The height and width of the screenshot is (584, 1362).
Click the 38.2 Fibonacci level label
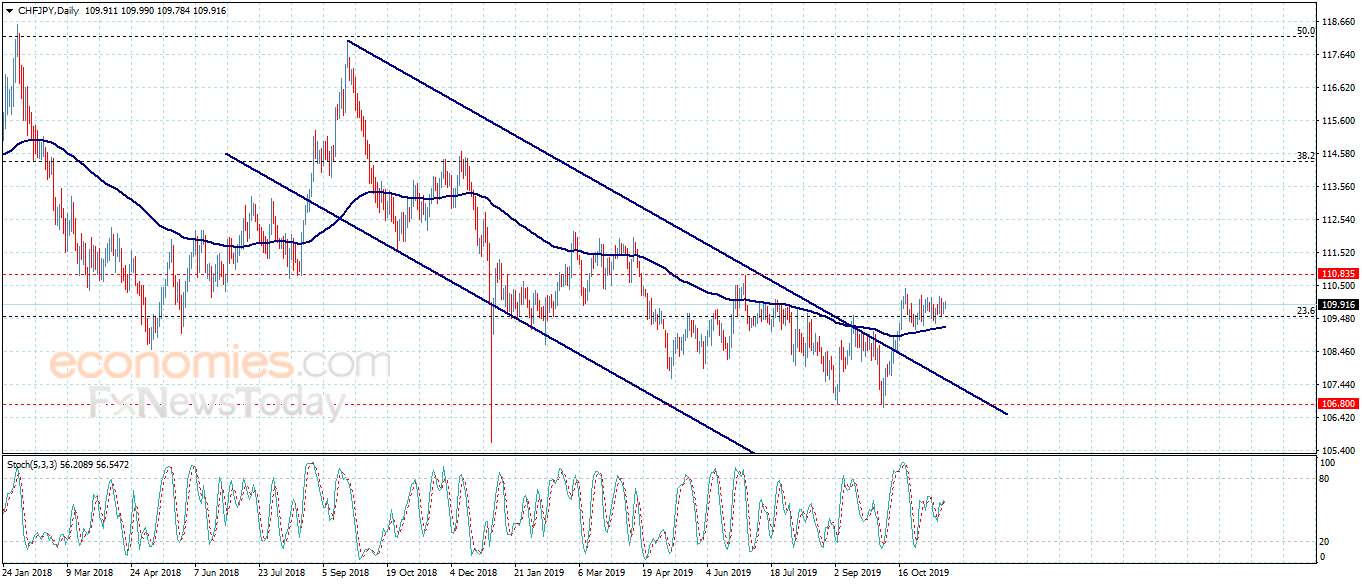[1305, 156]
